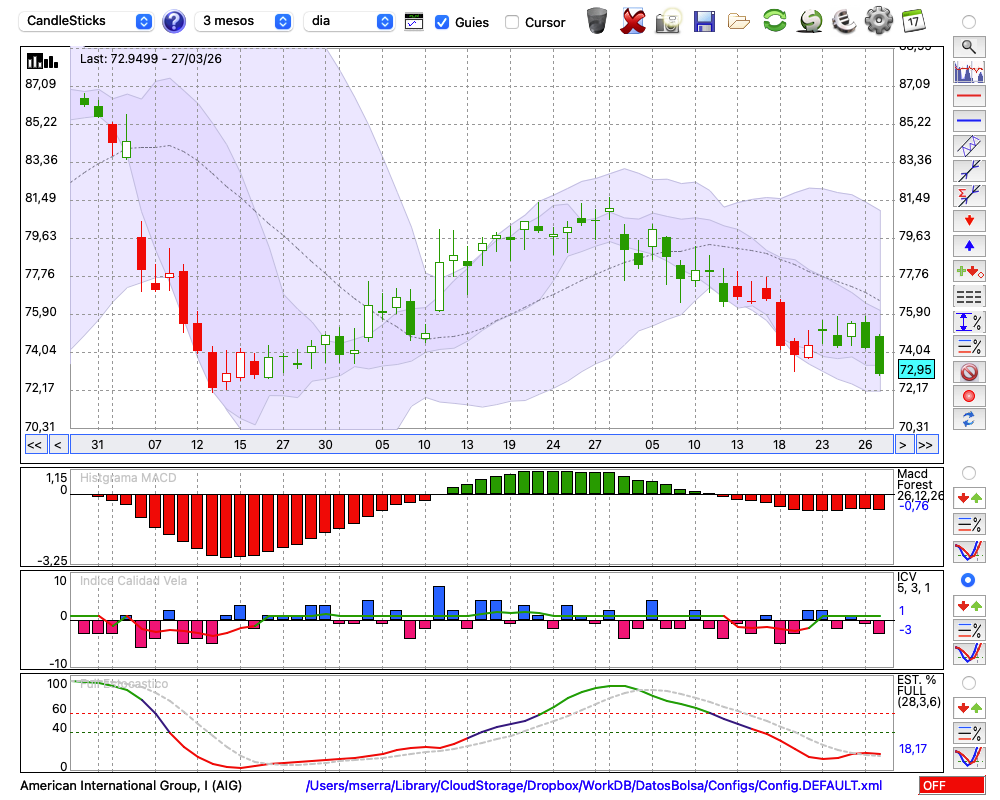The image size is (1000, 800).
Task: Click the red prohibition sign icon
Action: point(968,371)
